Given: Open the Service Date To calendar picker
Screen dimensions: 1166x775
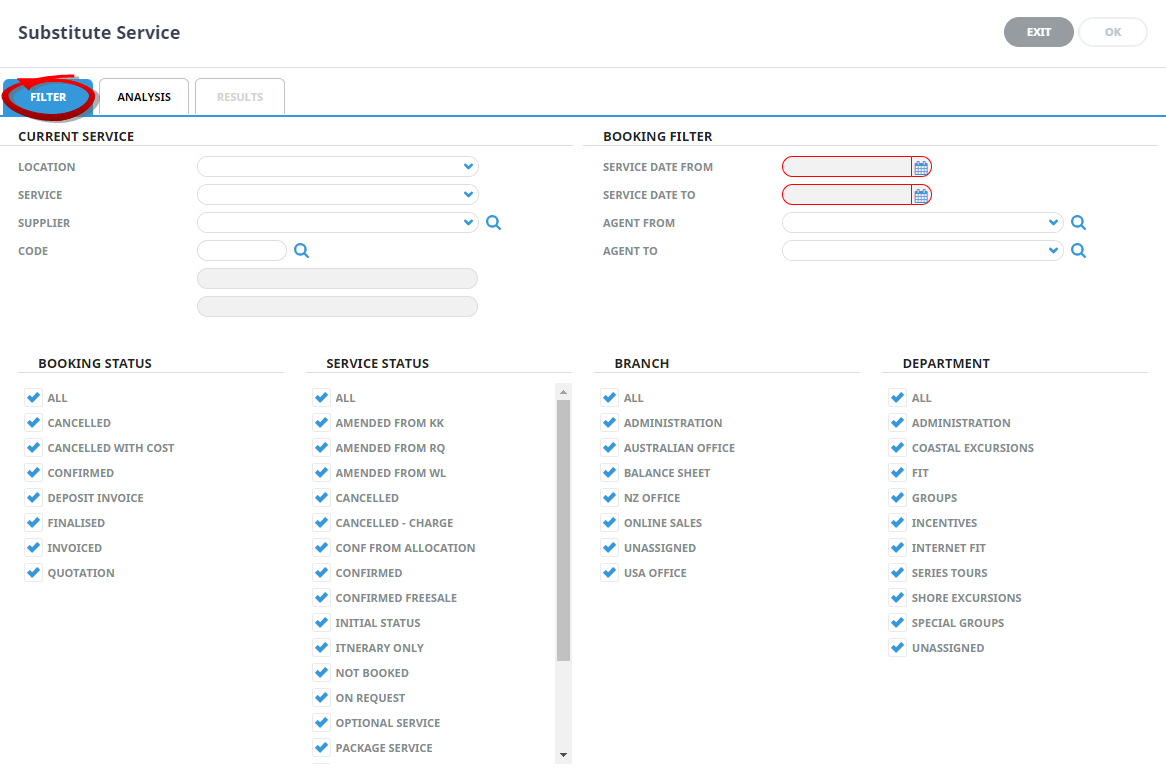Looking at the screenshot, I should pyautogui.click(x=921, y=196).
